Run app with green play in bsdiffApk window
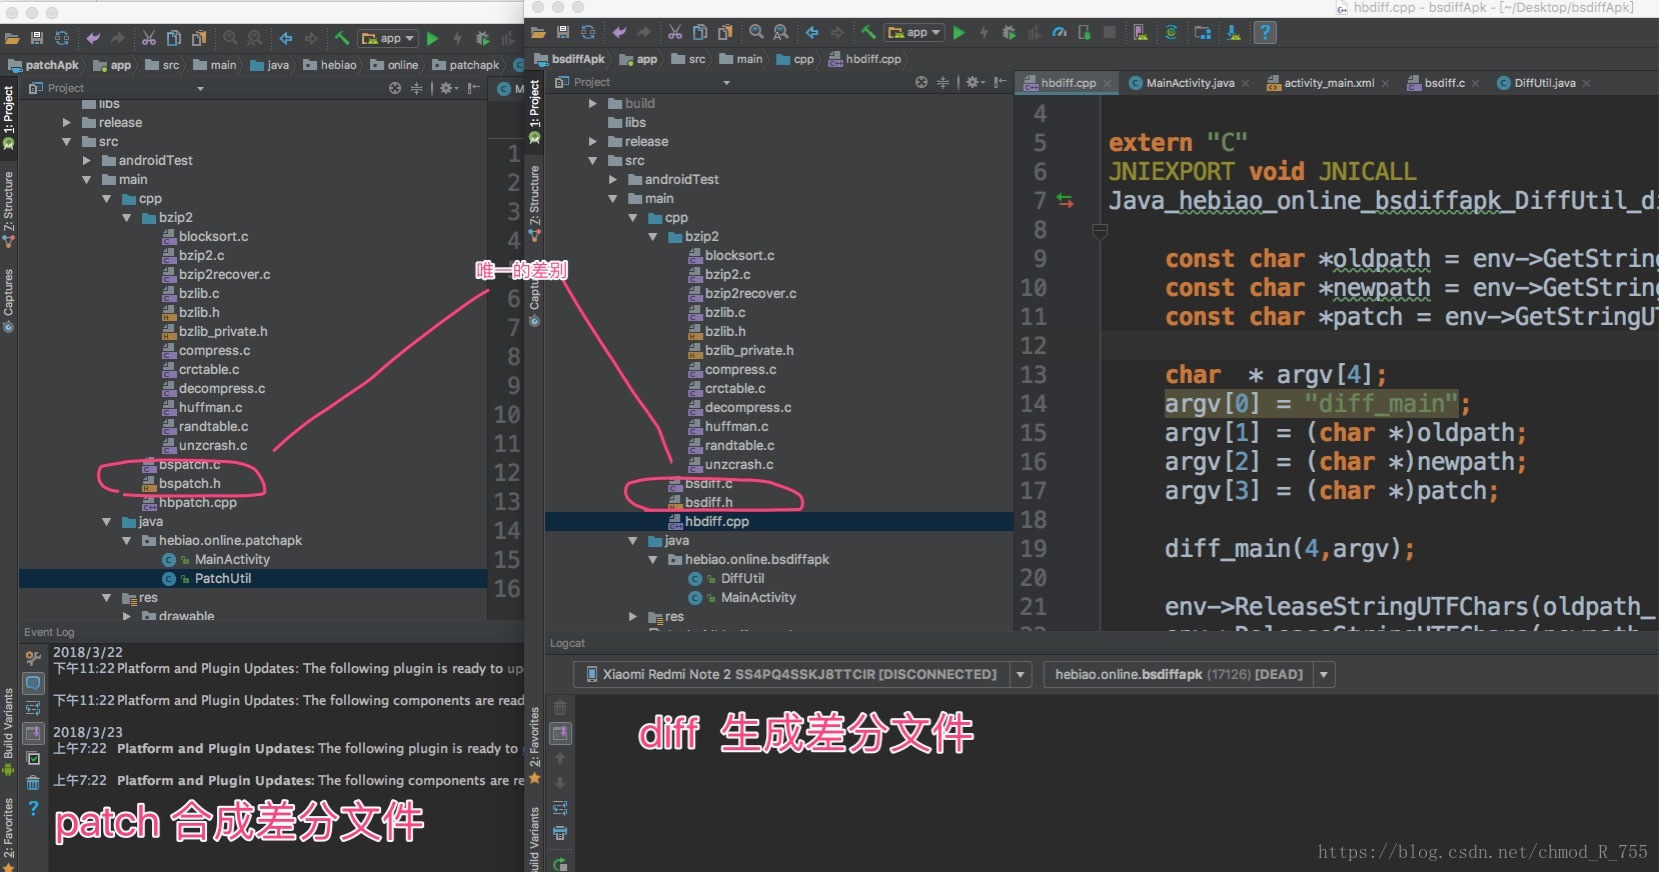The height and width of the screenshot is (872, 1659). click(959, 33)
